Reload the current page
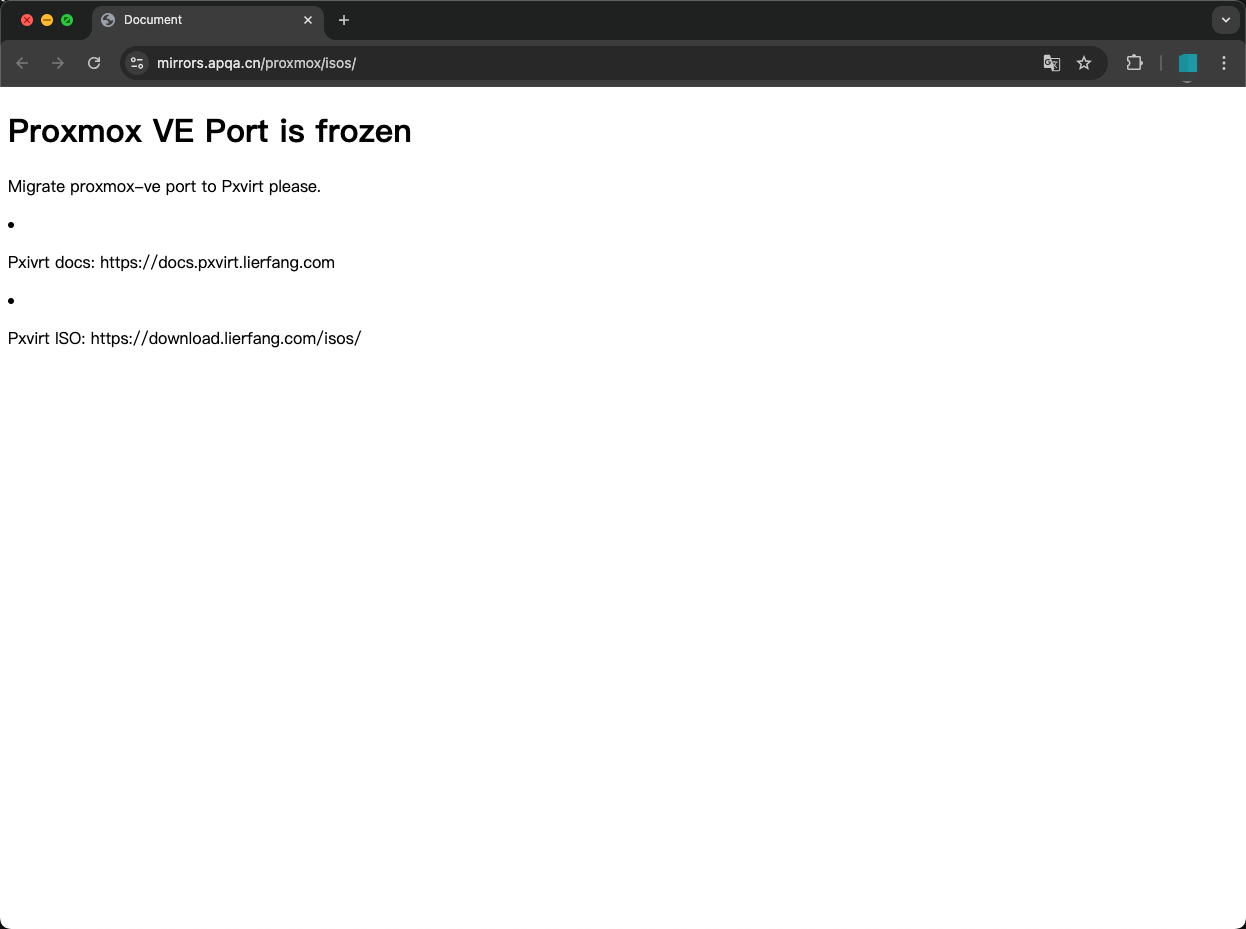Image resolution: width=1246 pixels, height=929 pixels. pyautogui.click(x=94, y=63)
